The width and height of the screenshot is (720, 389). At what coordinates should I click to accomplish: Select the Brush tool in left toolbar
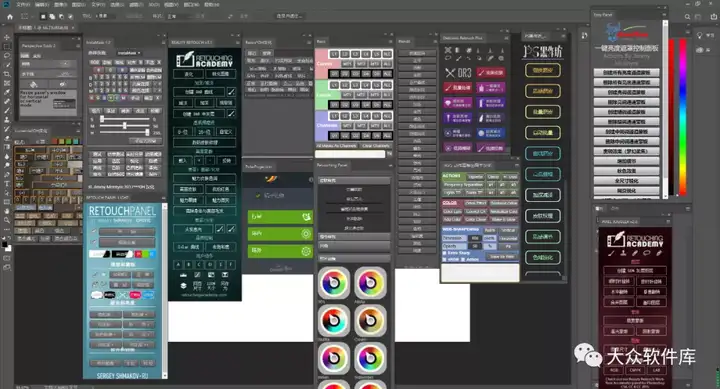pyautogui.click(x=6, y=111)
